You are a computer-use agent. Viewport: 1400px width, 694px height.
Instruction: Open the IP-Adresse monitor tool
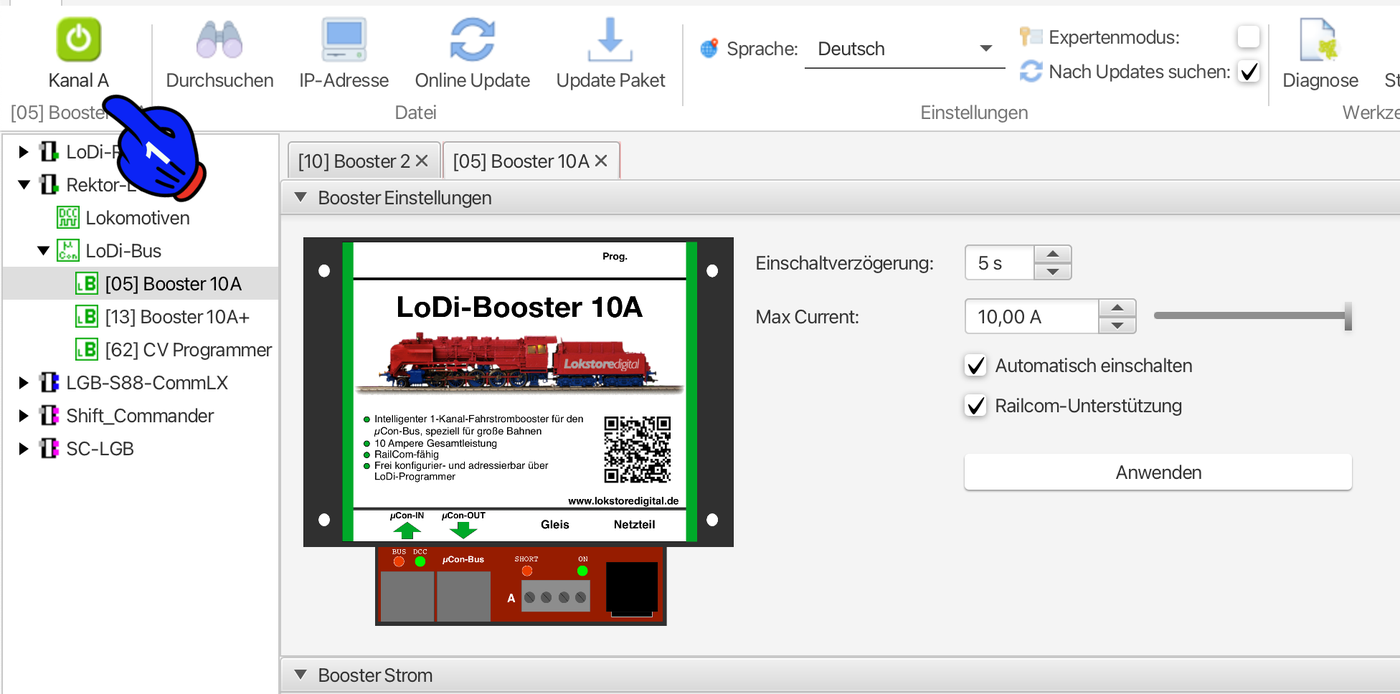[x=344, y=41]
